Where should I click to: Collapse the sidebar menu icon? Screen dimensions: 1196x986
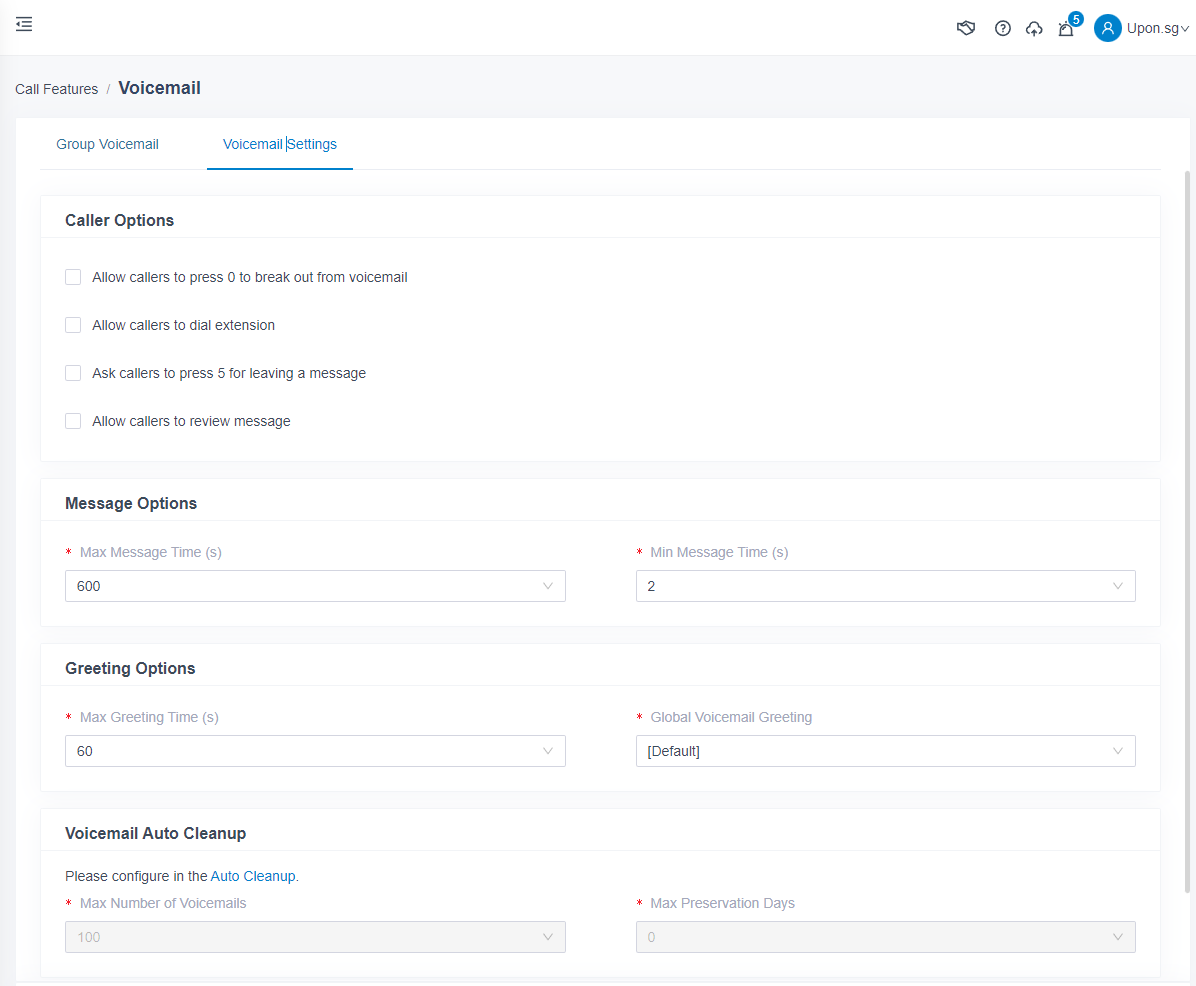(x=24, y=24)
